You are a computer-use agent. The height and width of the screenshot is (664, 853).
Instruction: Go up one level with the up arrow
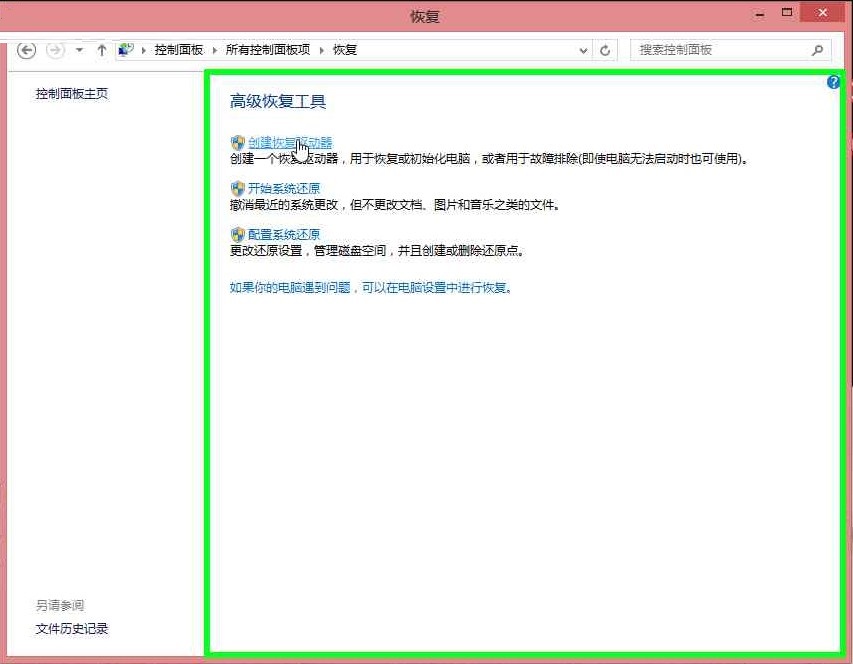[x=101, y=50]
